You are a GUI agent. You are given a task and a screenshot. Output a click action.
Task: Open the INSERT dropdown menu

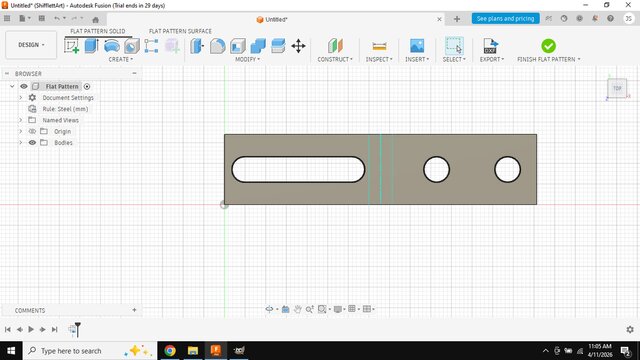417,59
